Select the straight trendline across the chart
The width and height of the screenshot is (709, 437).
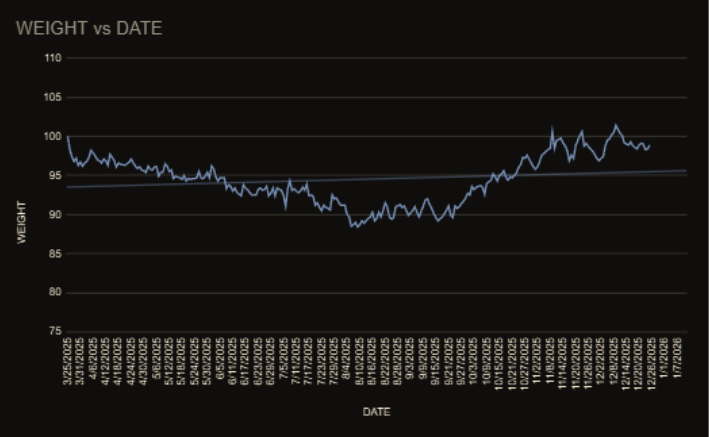tap(376, 179)
